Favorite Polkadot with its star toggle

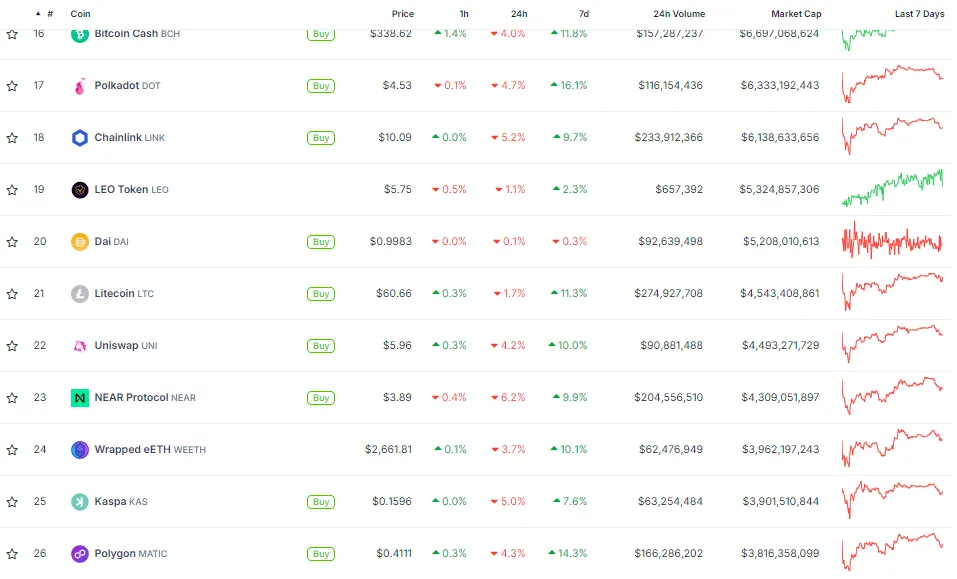[12, 86]
